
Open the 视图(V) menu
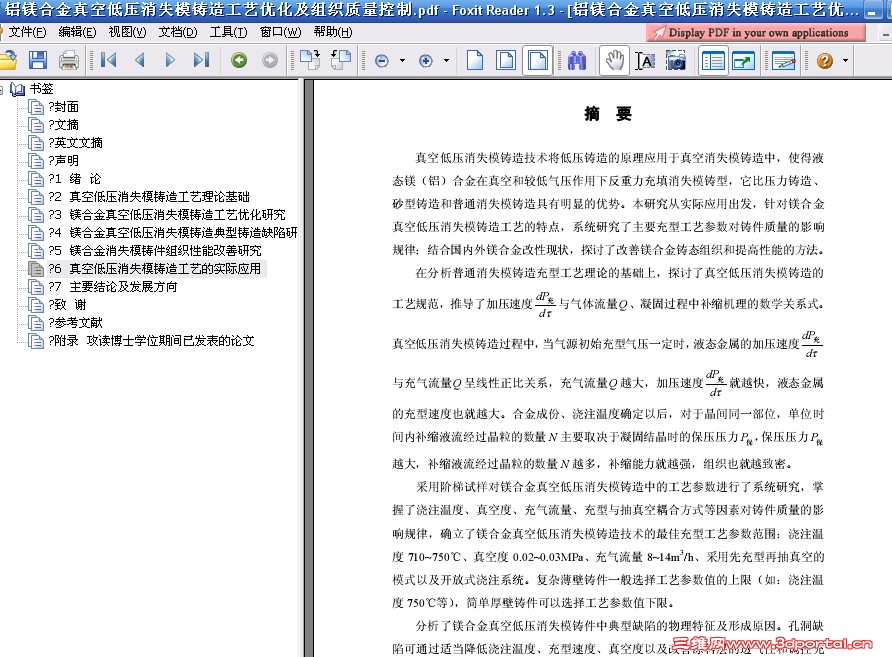coord(127,32)
